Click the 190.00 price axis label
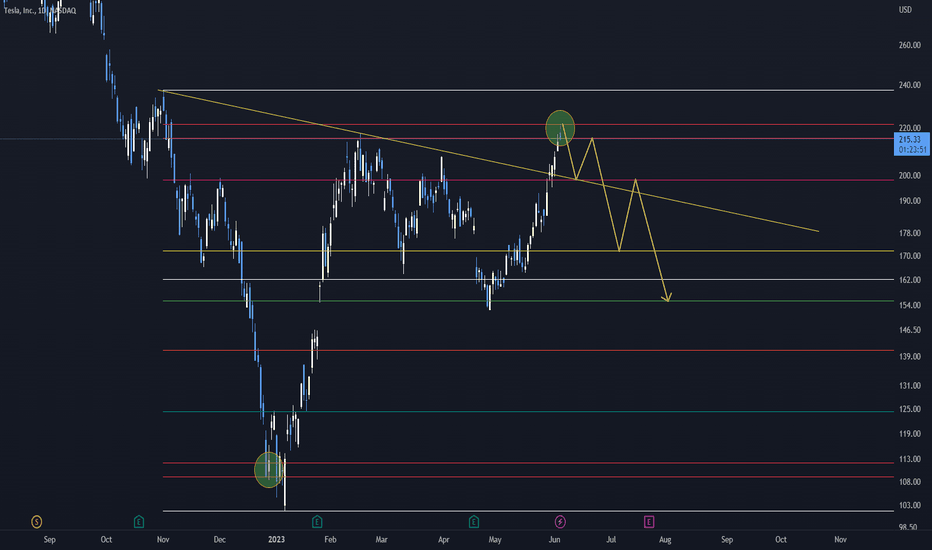 click(909, 201)
